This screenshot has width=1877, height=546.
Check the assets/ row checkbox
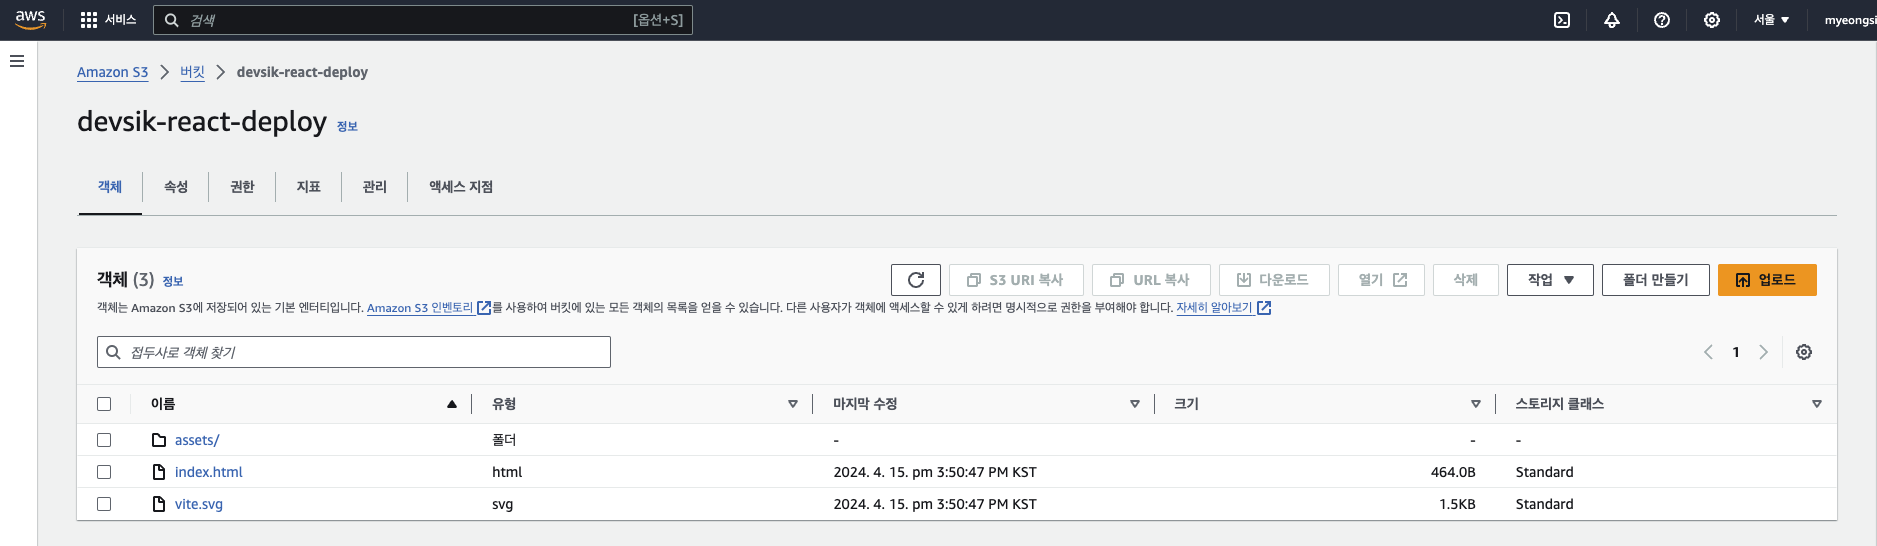click(x=104, y=440)
